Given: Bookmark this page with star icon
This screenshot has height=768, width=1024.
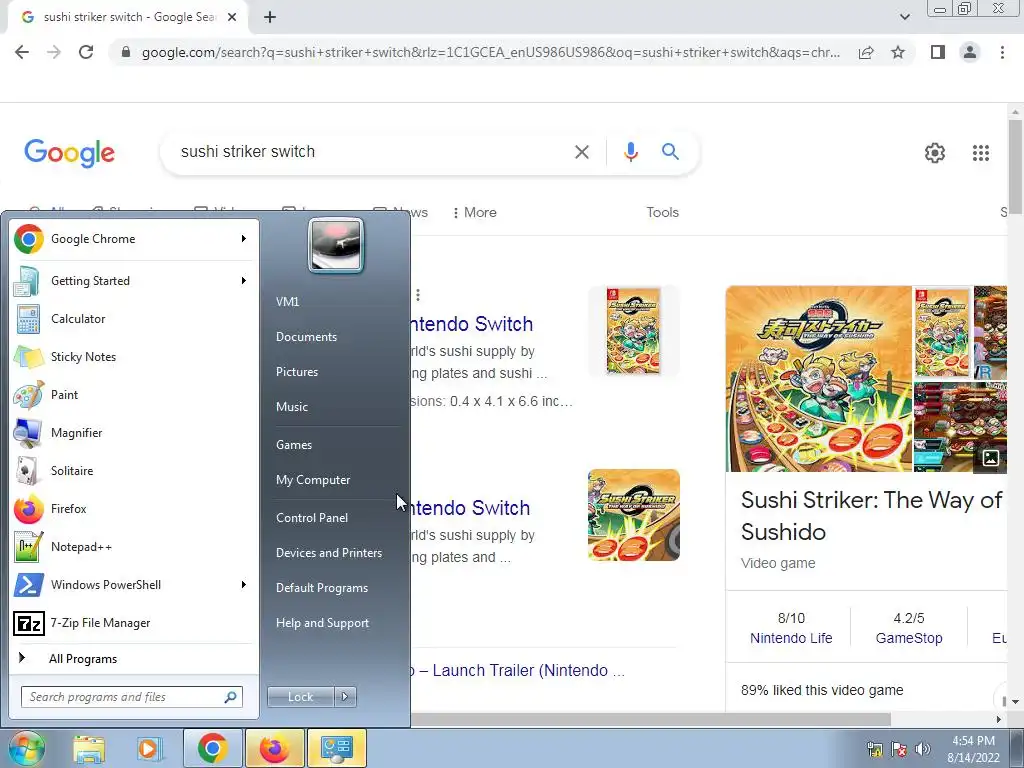Looking at the screenshot, I should pos(898,52).
